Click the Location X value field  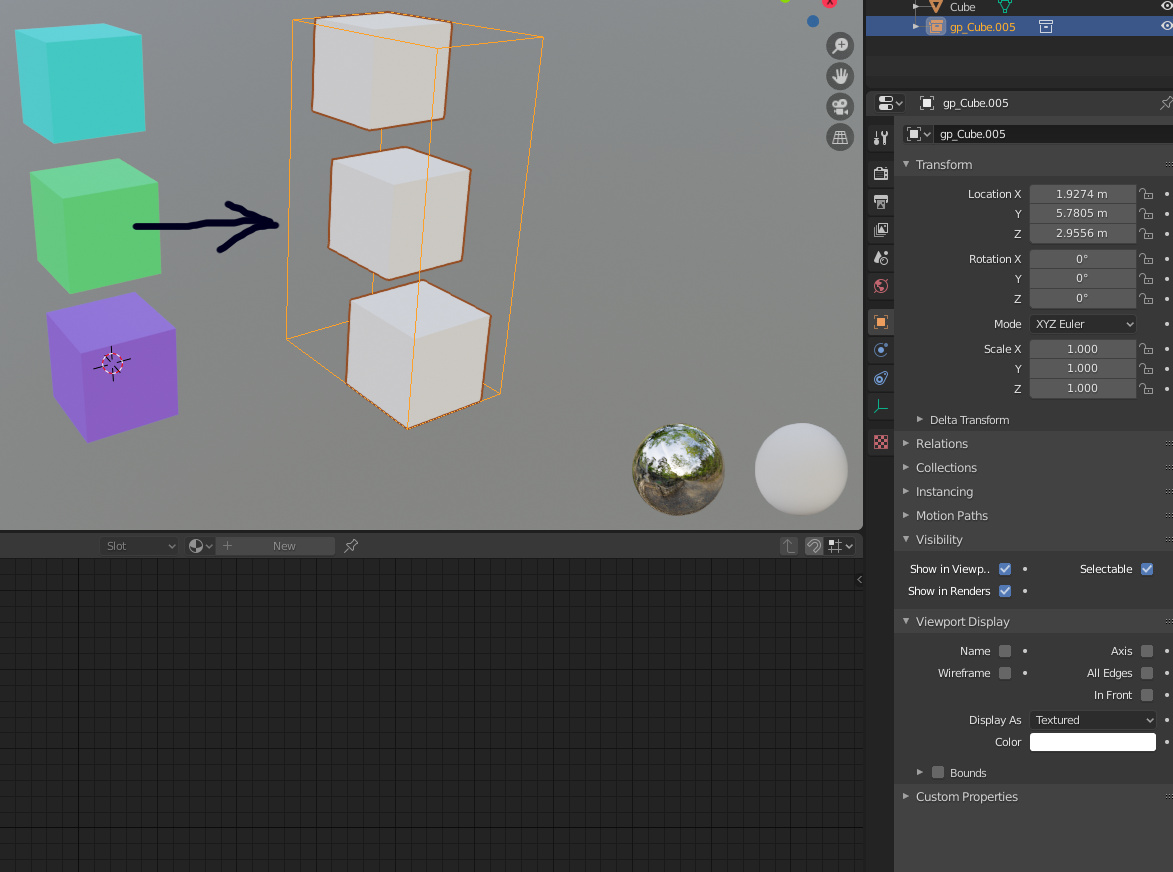(x=1082, y=194)
